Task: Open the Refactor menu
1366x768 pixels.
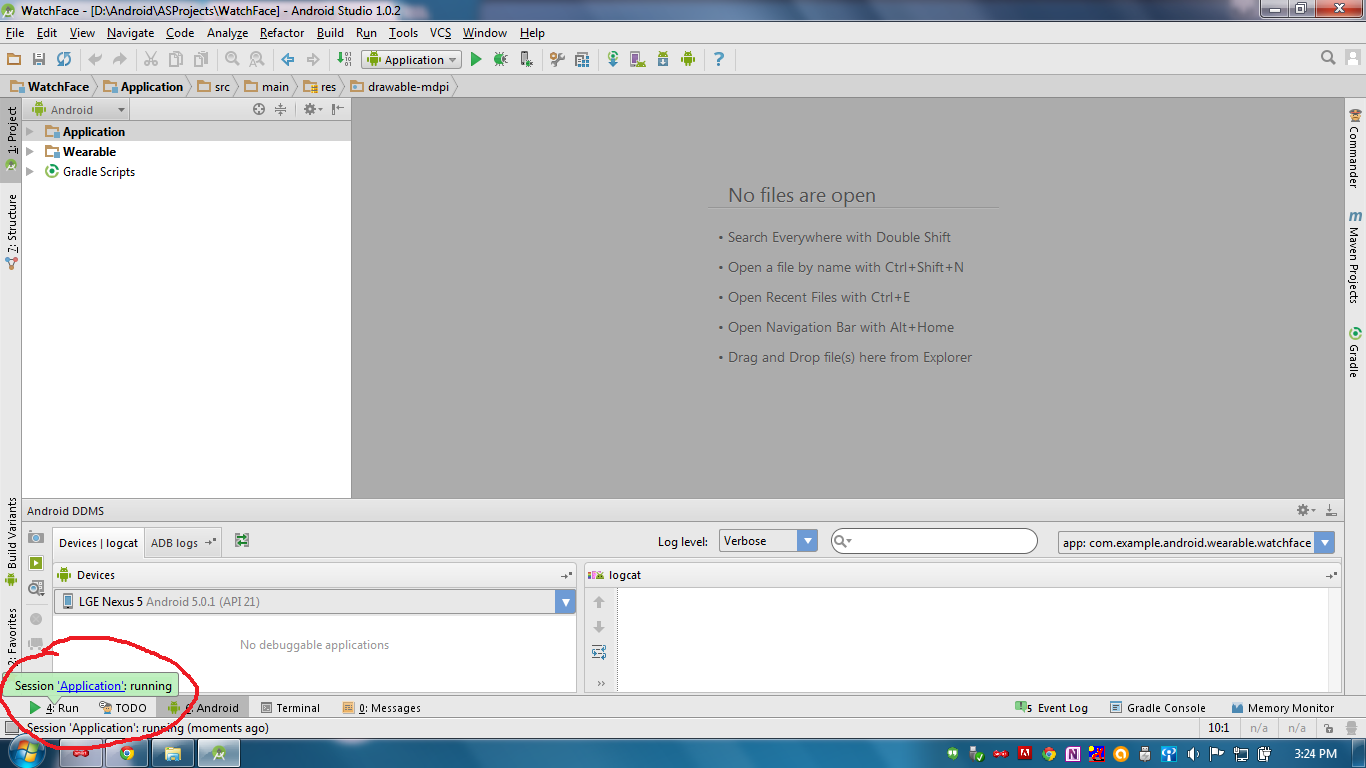Action: click(x=282, y=33)
